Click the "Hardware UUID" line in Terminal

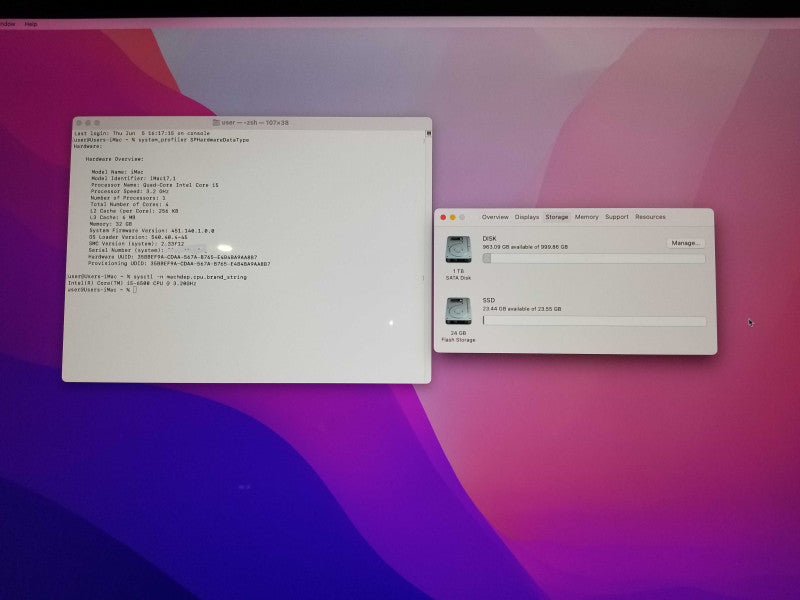click(x=172, y=257)
